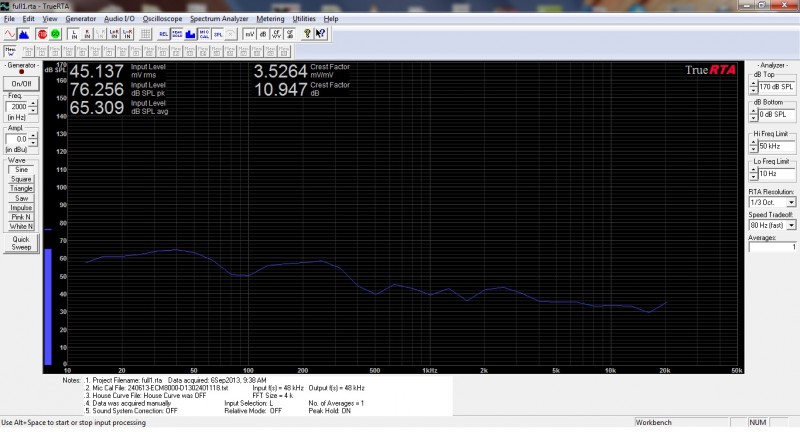Viewport: 800px width, 432px height.
Task: Click the dB Top field 170 dB SPL
Action: (776, 87)
